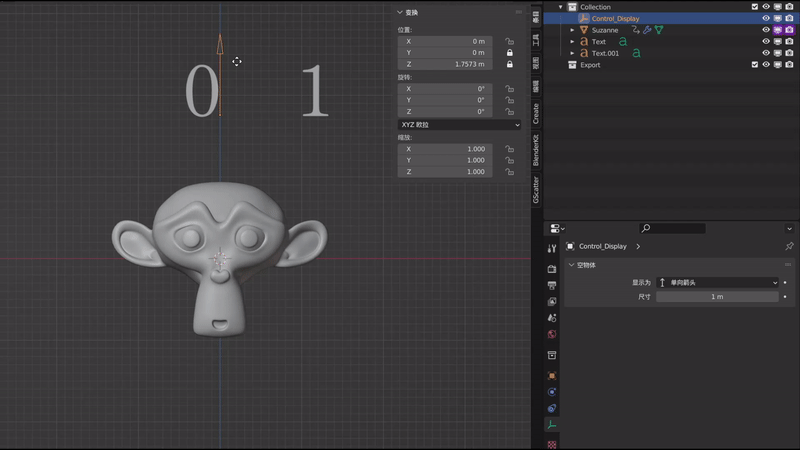
Task: Click the Rotation Y field 0°
Action: pos(445,100)
